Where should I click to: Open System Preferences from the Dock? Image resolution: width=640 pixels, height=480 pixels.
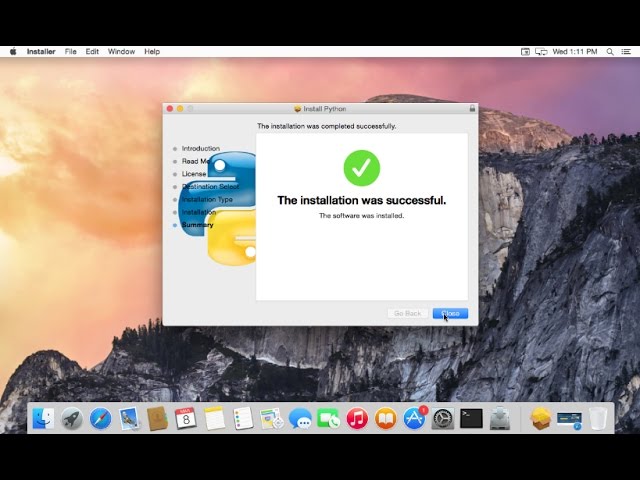tap(443, 418)
